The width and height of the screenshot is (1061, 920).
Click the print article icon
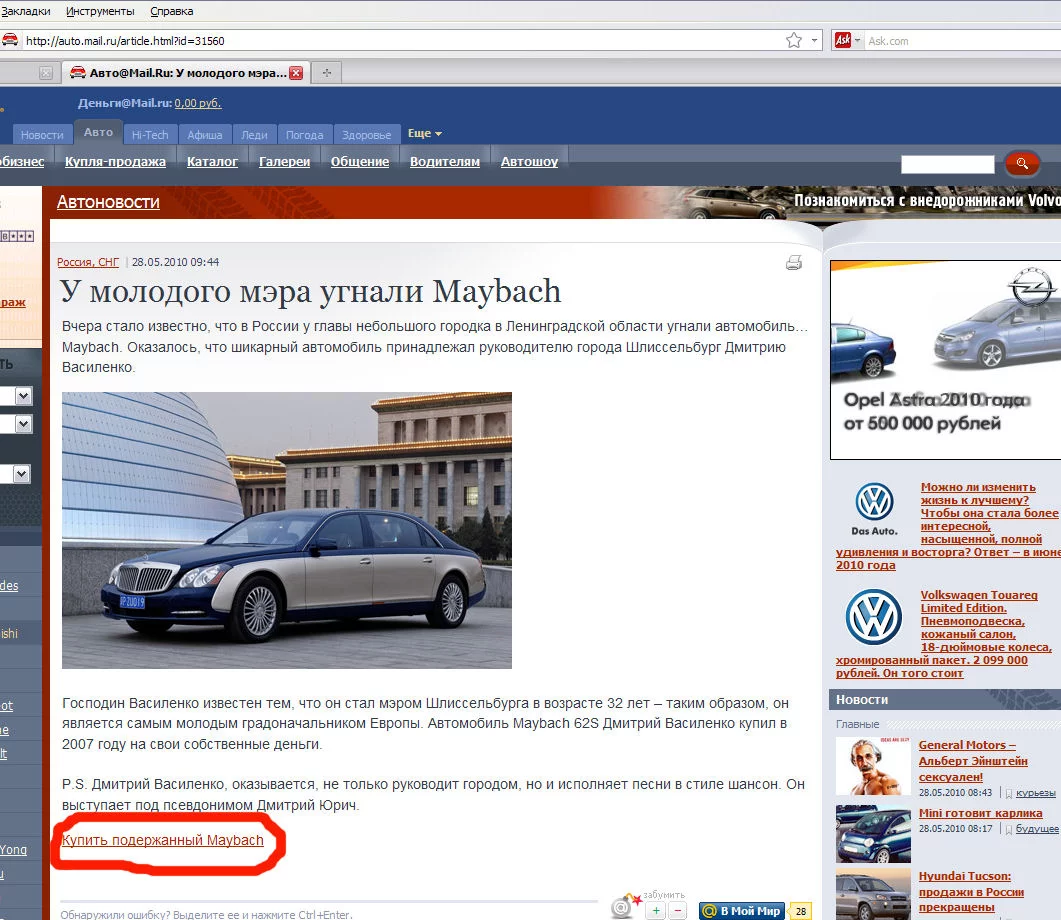(794, 262)
